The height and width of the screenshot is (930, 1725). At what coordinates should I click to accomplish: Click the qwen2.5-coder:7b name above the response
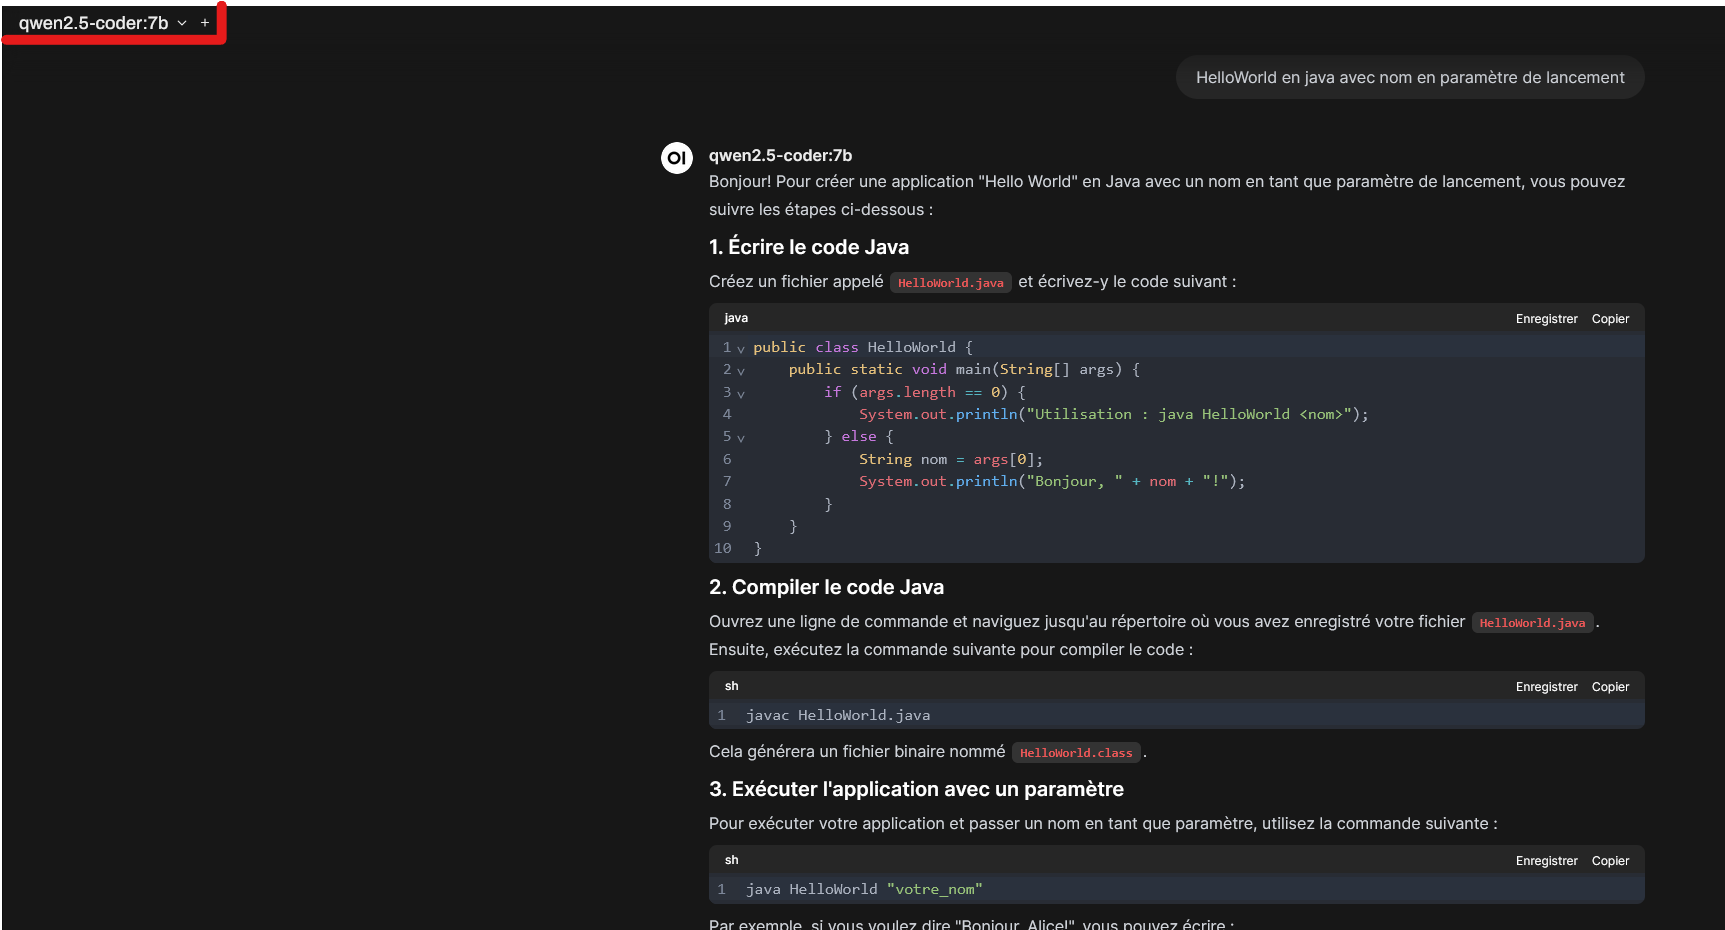tap(780, 155)
